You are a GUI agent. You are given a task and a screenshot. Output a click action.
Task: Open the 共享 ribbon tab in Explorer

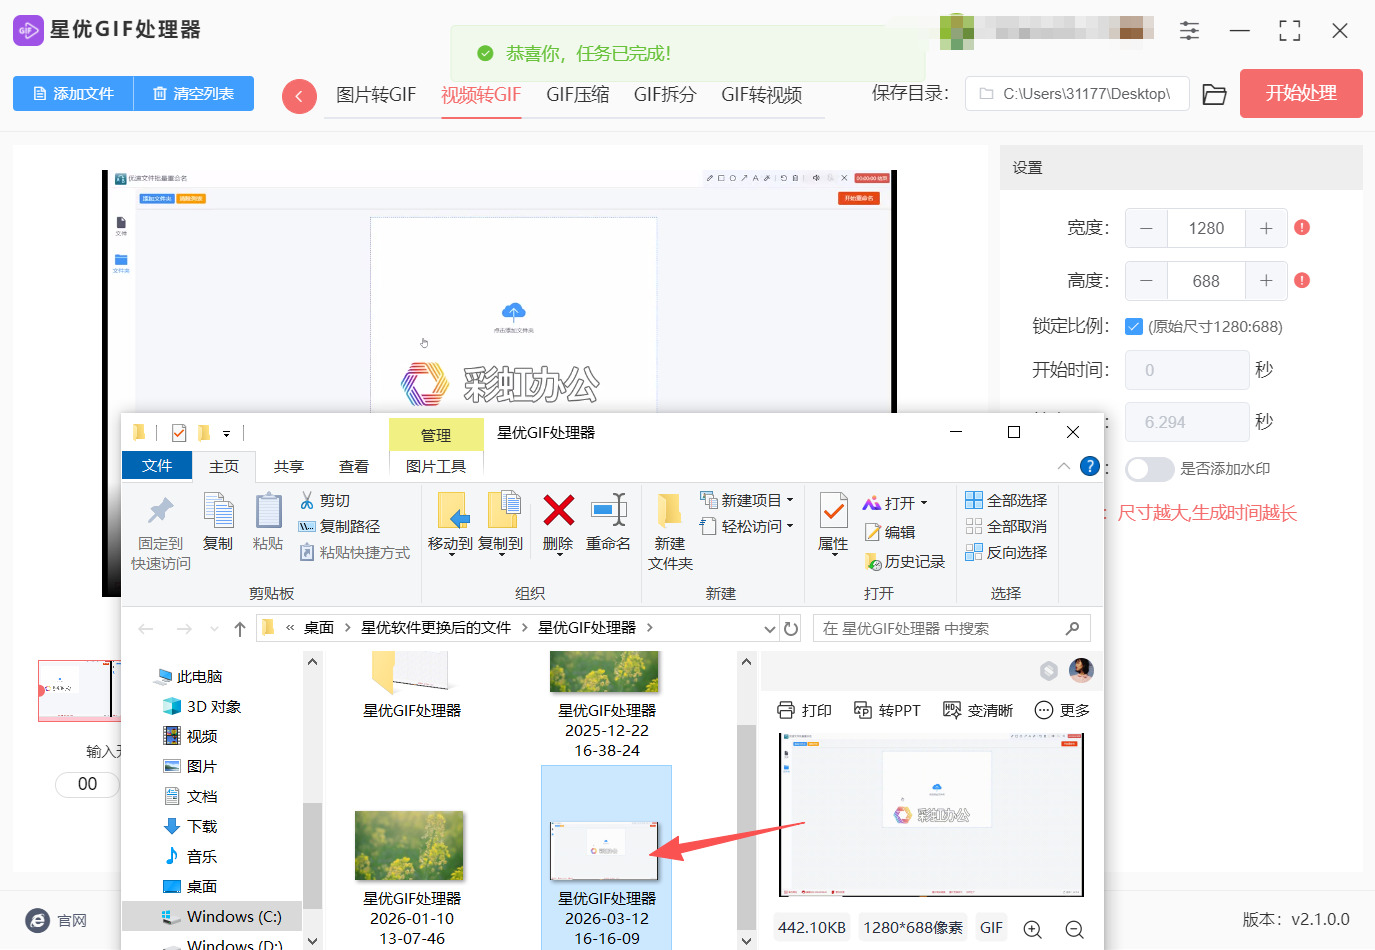pos(289,467)
